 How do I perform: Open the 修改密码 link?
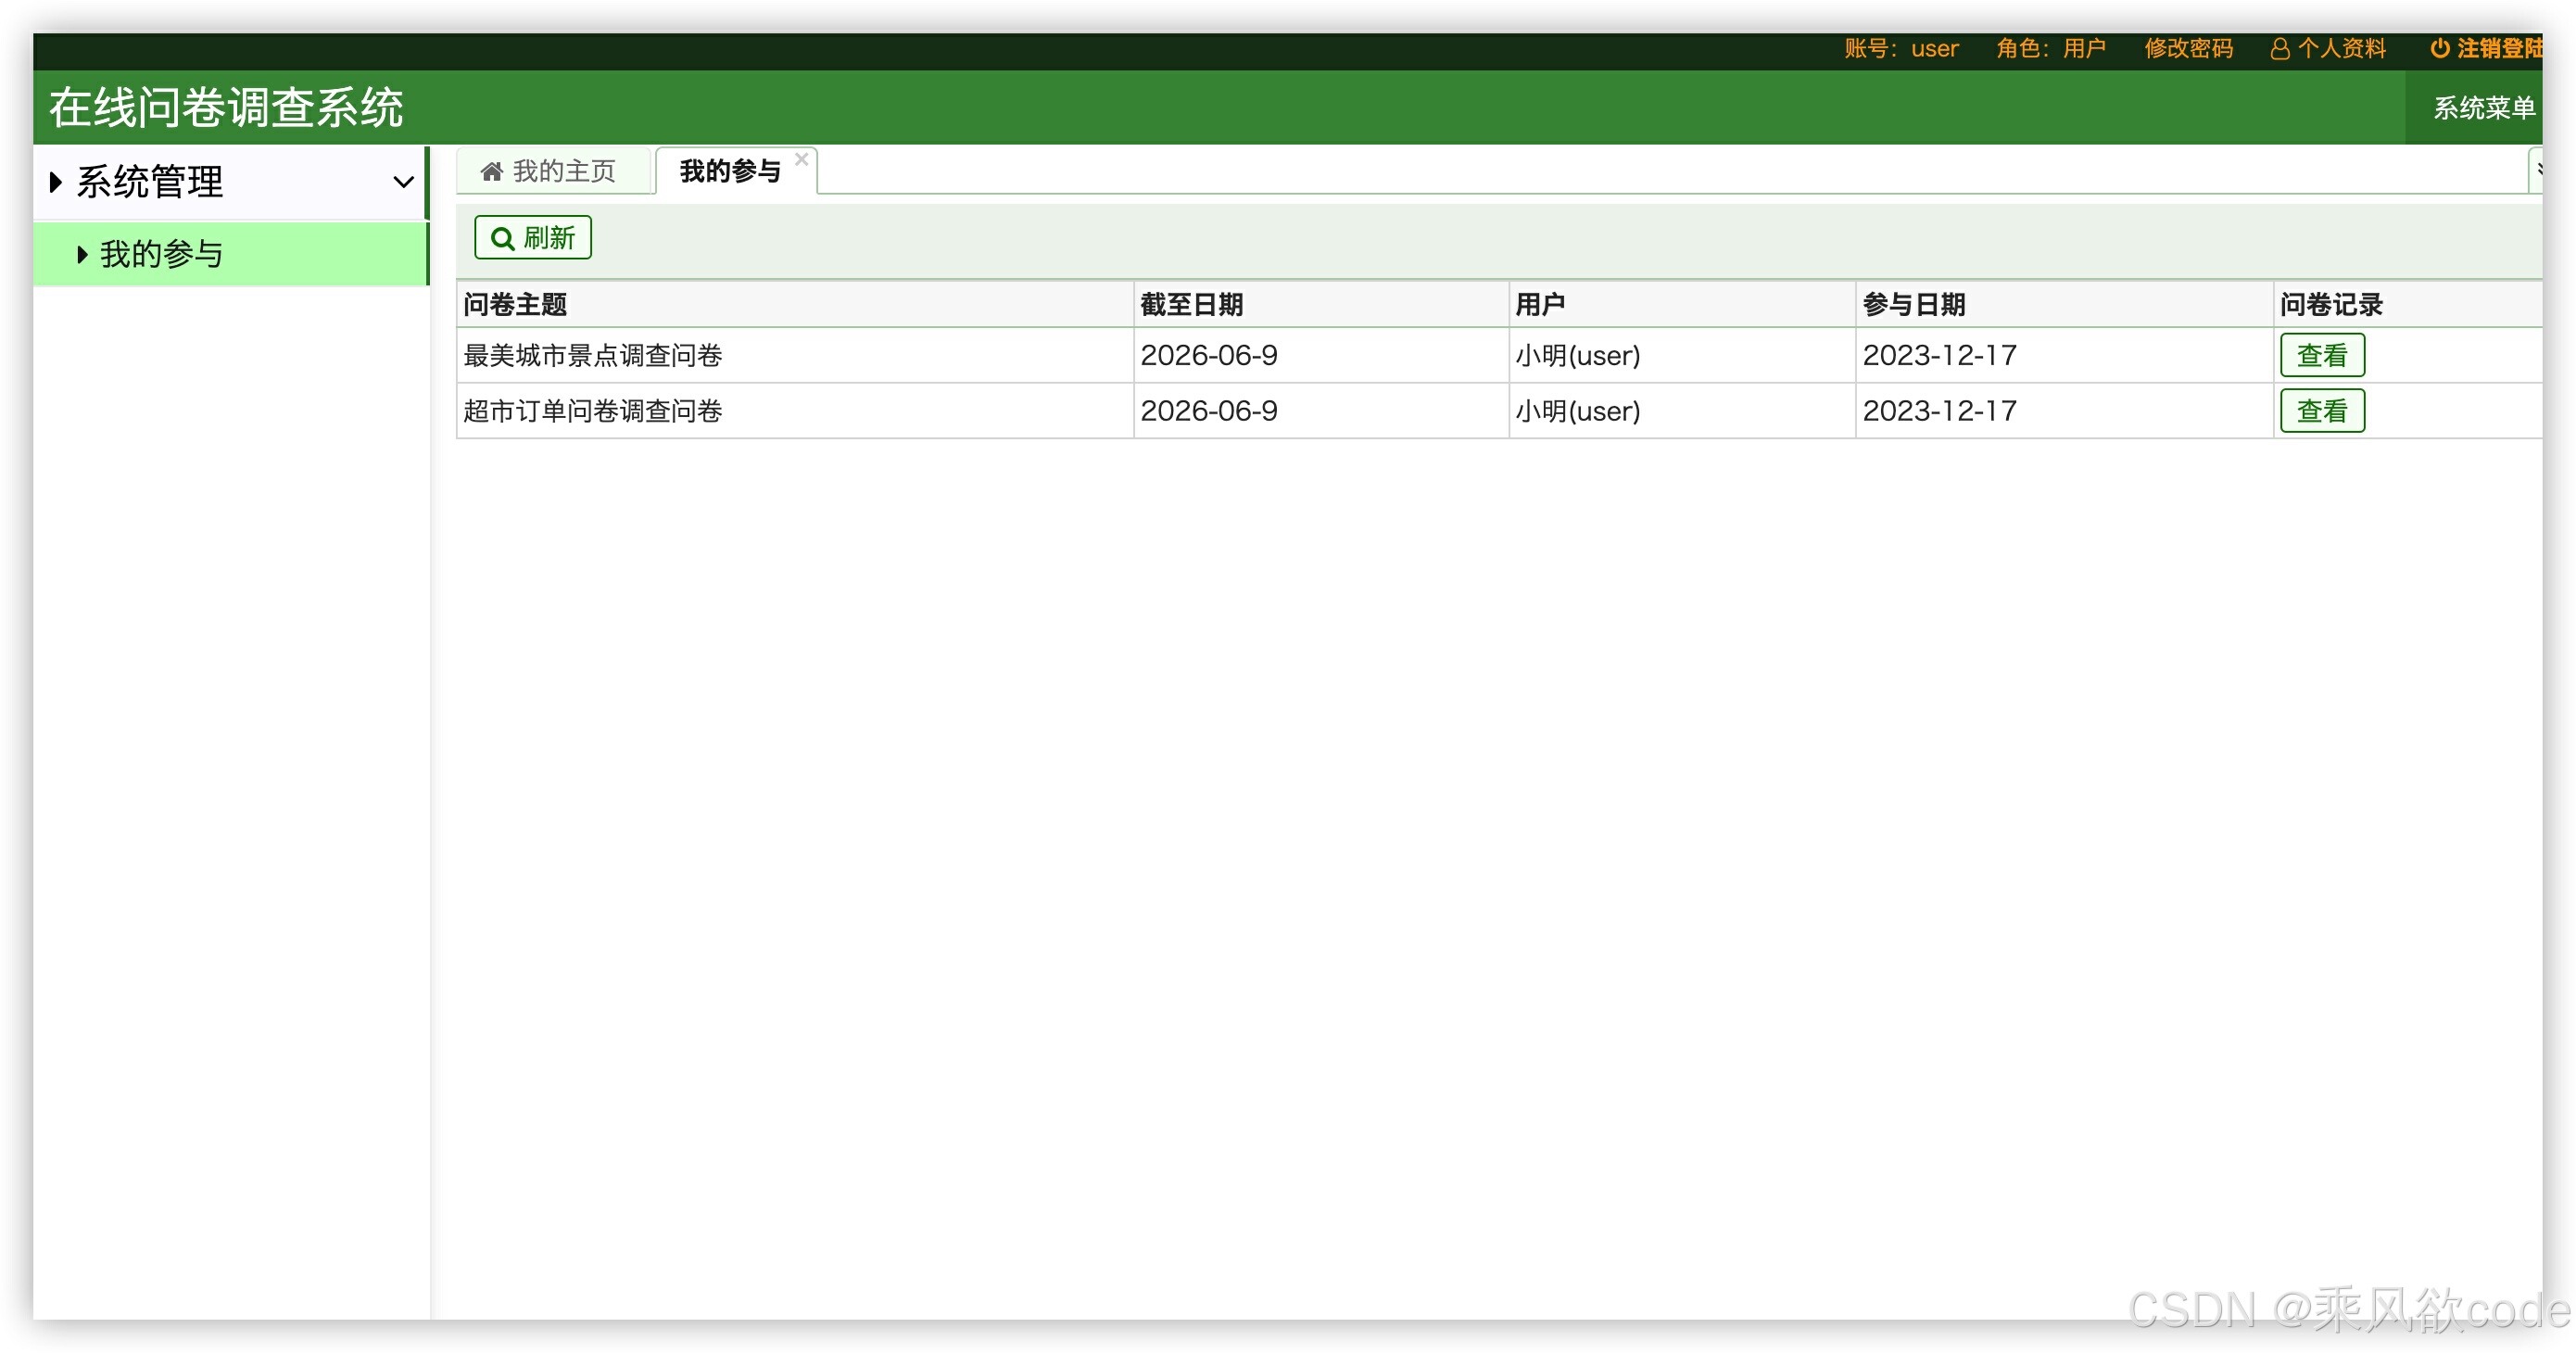pyautogui.click(x=2188, y=49)
